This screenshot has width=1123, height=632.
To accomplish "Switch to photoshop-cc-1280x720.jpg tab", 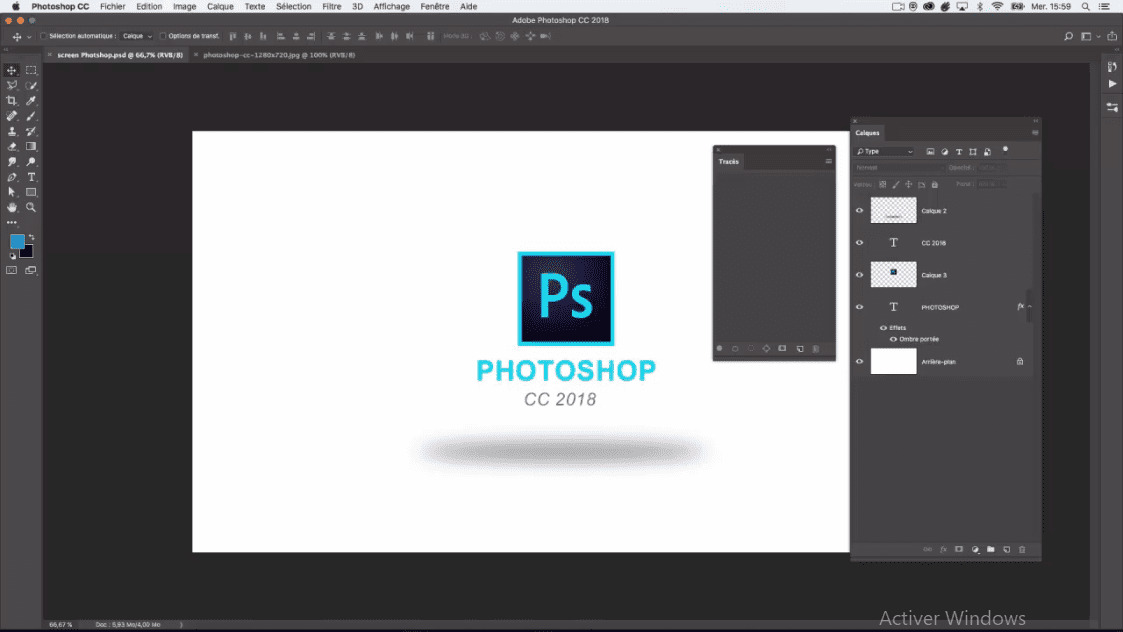I will [279, 54].
